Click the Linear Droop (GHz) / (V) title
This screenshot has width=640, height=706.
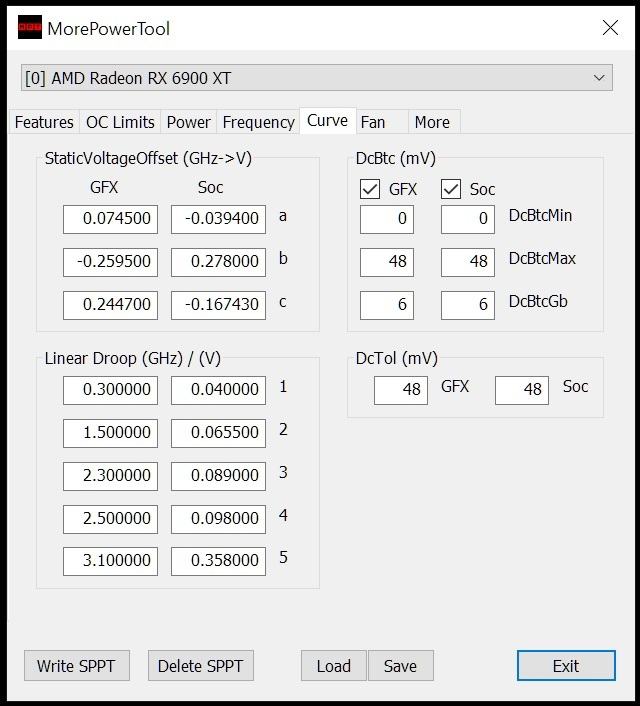pos(133,359)
